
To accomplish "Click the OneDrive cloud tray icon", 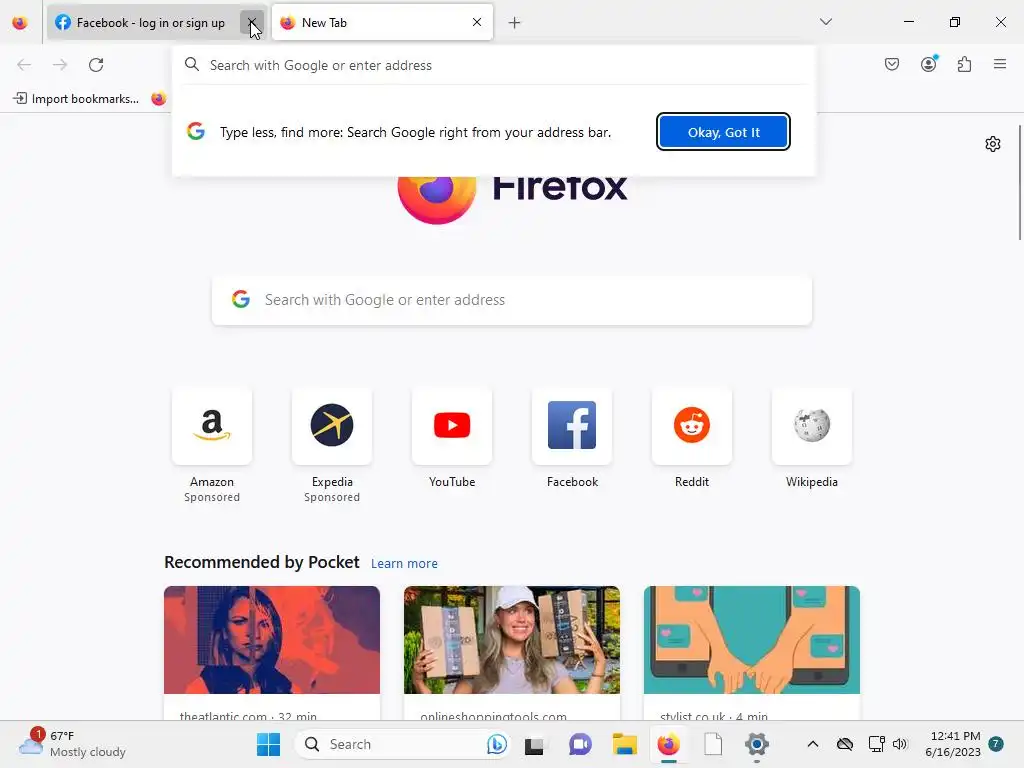I will (845, 744).
